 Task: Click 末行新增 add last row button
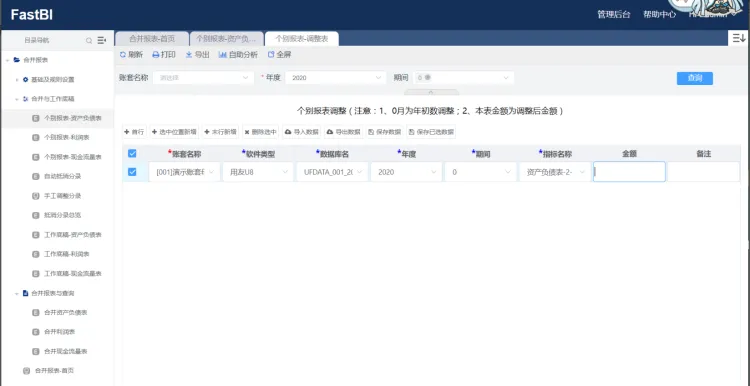tap(221, 132)
